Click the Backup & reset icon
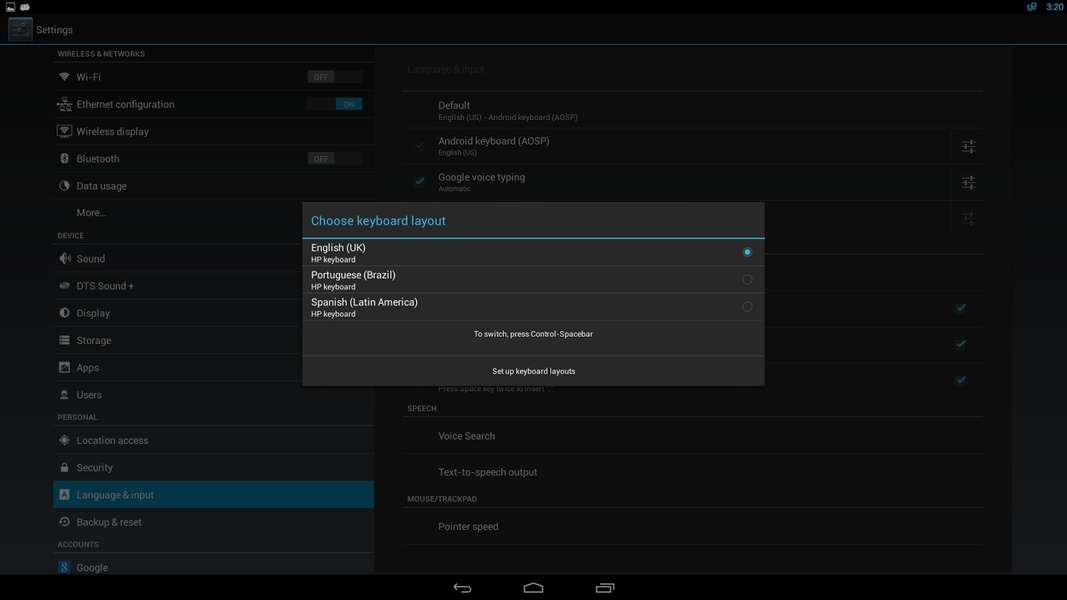 tap(64, 522)
